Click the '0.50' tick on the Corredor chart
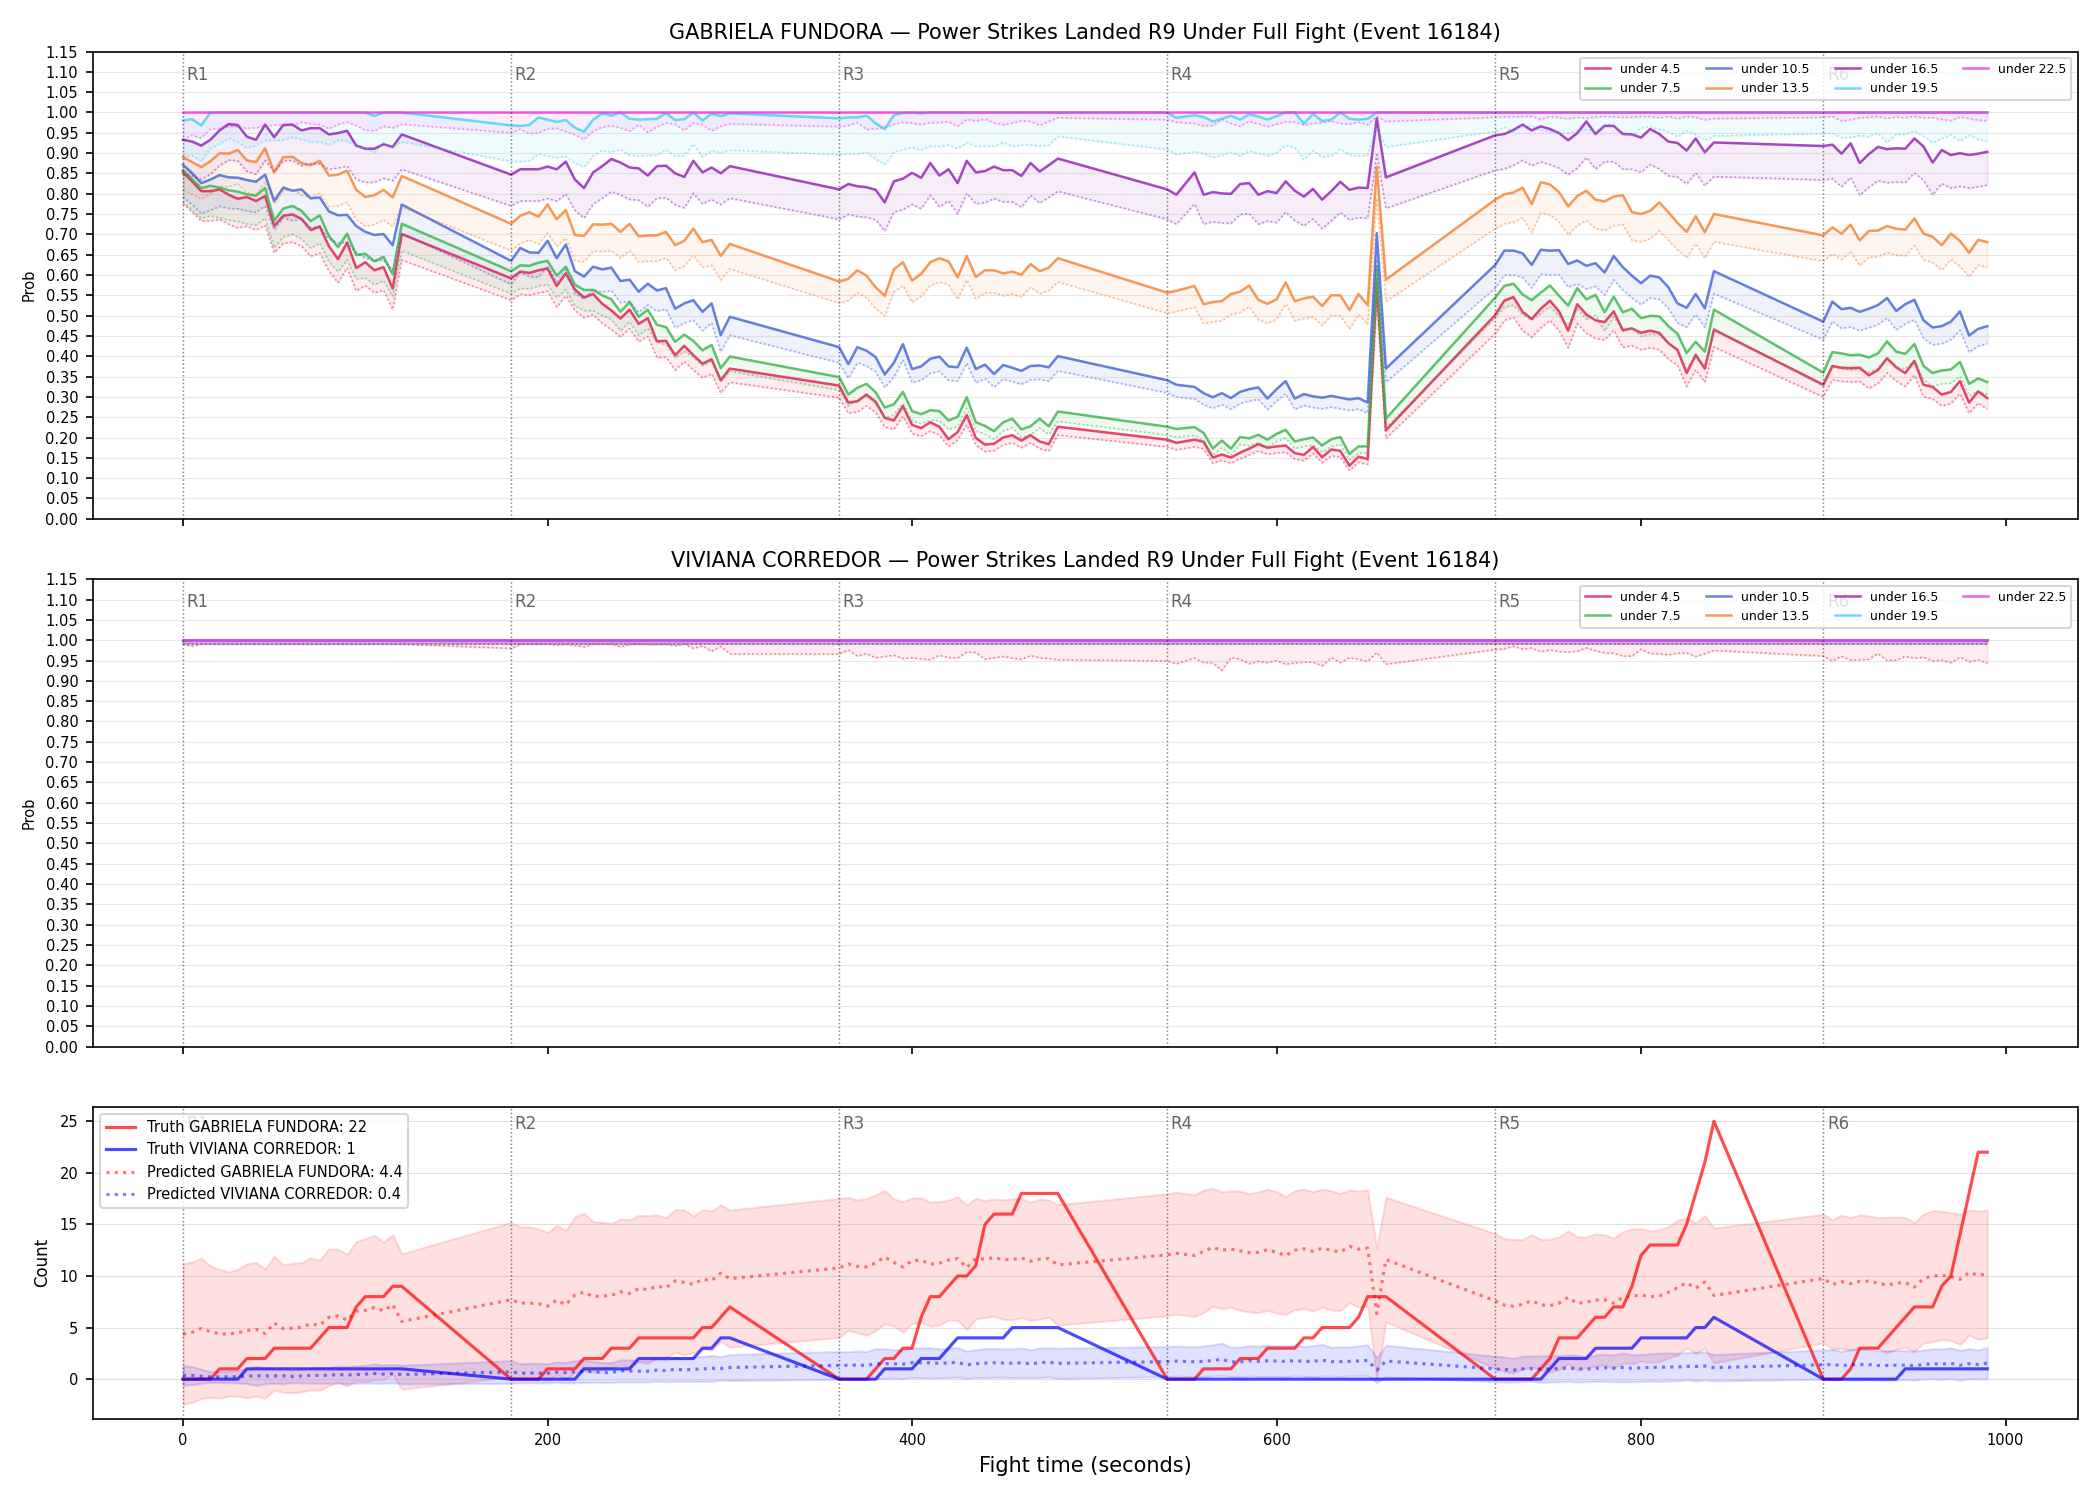 click(62, 843)
